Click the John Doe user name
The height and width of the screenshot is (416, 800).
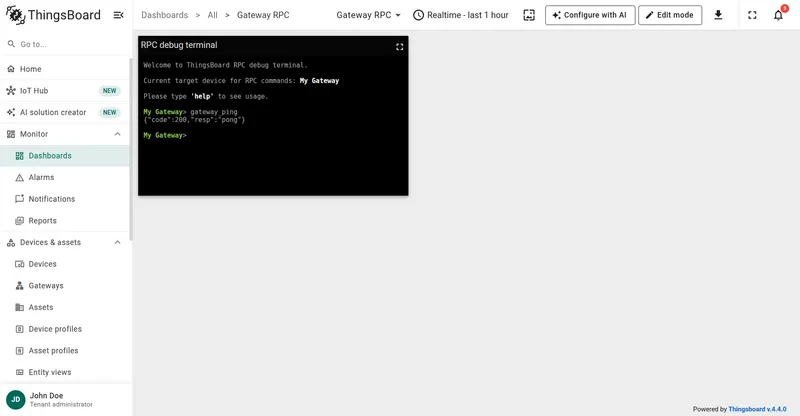46,396
